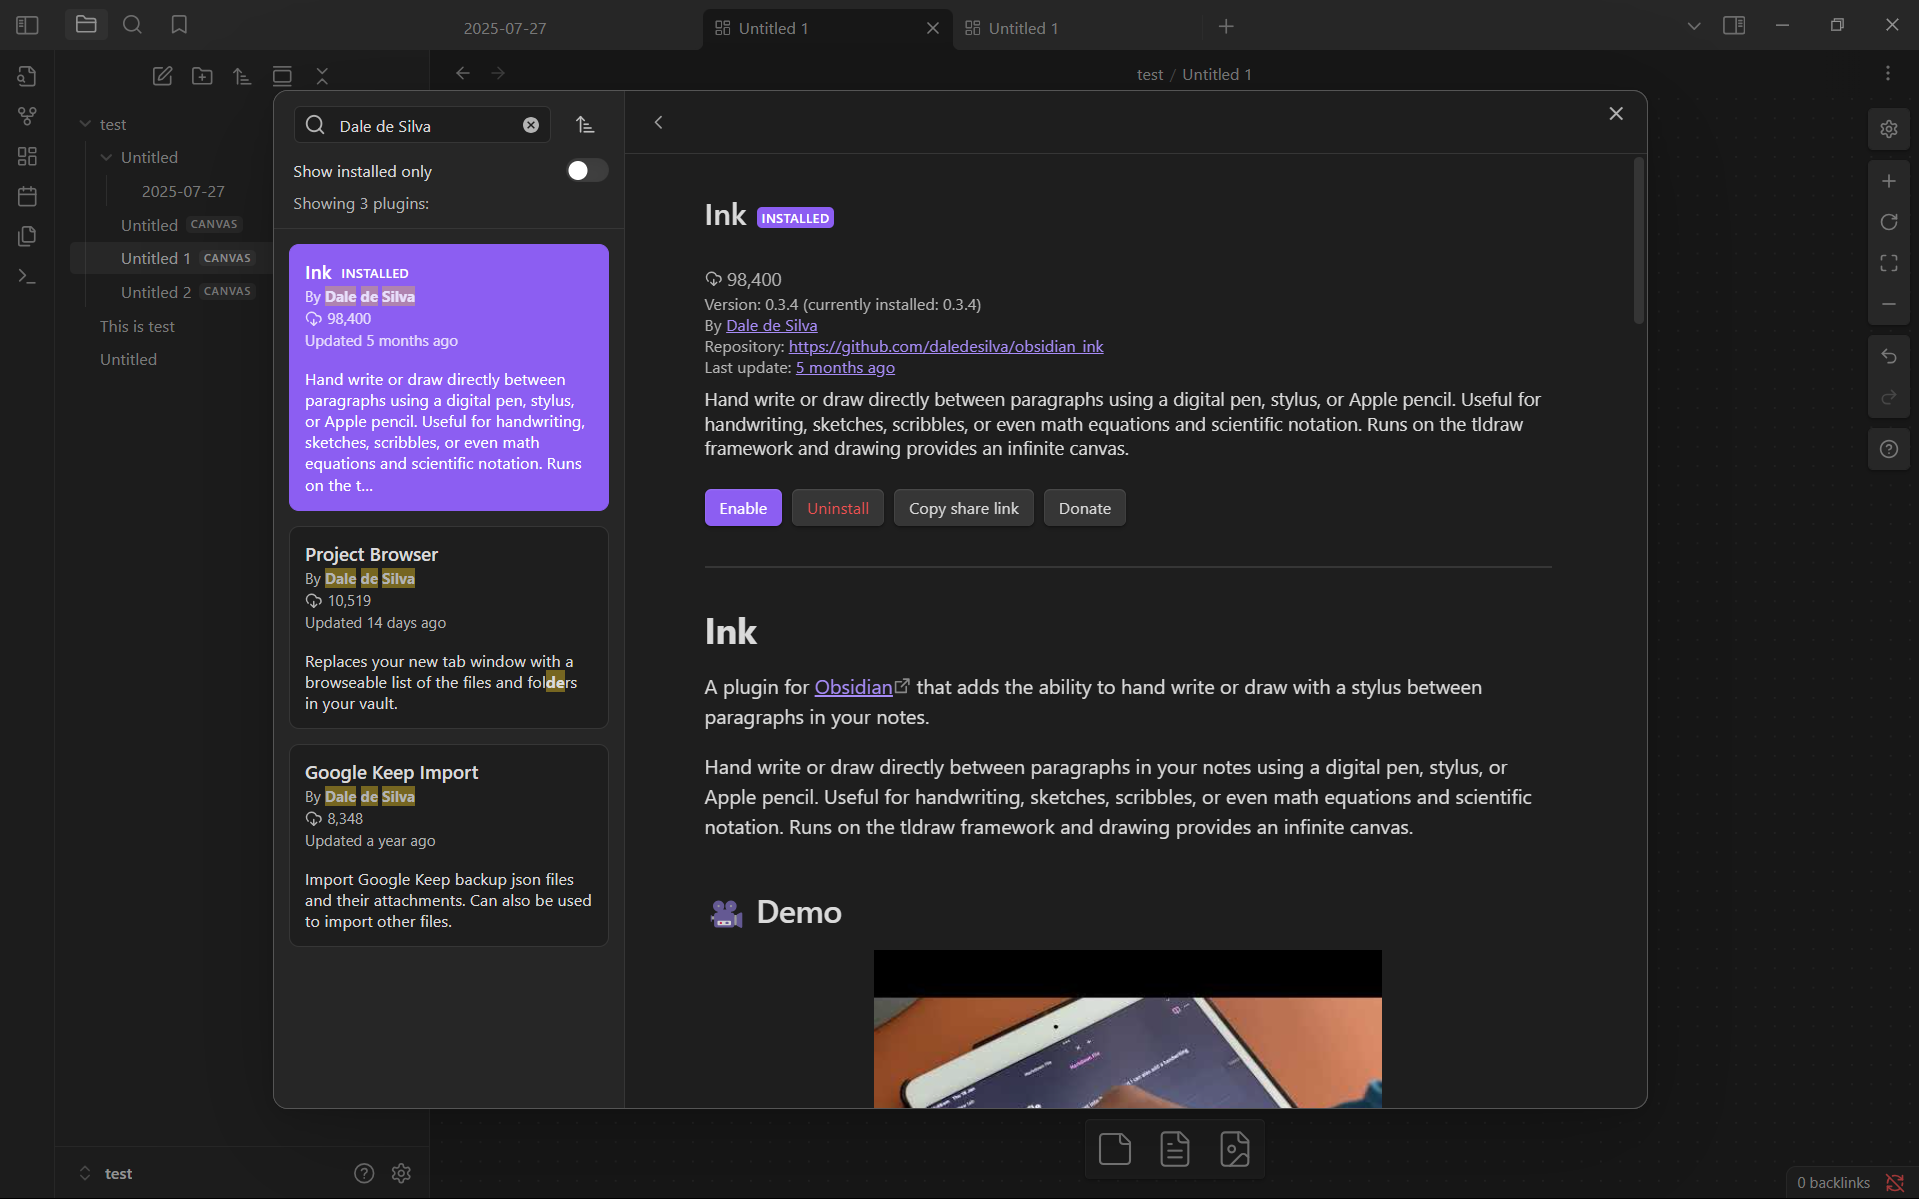Zoom canvas to fit icon
The image size is (1919, 1199).
coord(1888,263)
